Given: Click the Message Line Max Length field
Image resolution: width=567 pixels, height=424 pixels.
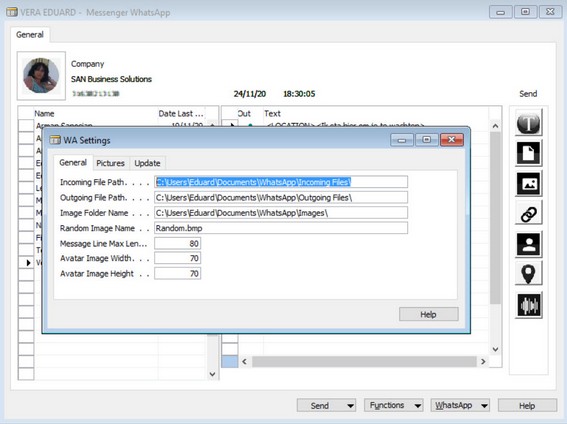Looking at the screenshot, I should [x=178, y=243].
